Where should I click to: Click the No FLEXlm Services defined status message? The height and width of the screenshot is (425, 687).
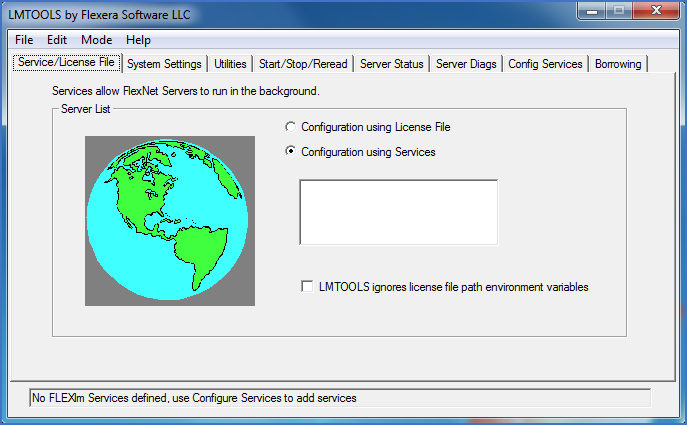pyautogui.click(x=340, y=398)
